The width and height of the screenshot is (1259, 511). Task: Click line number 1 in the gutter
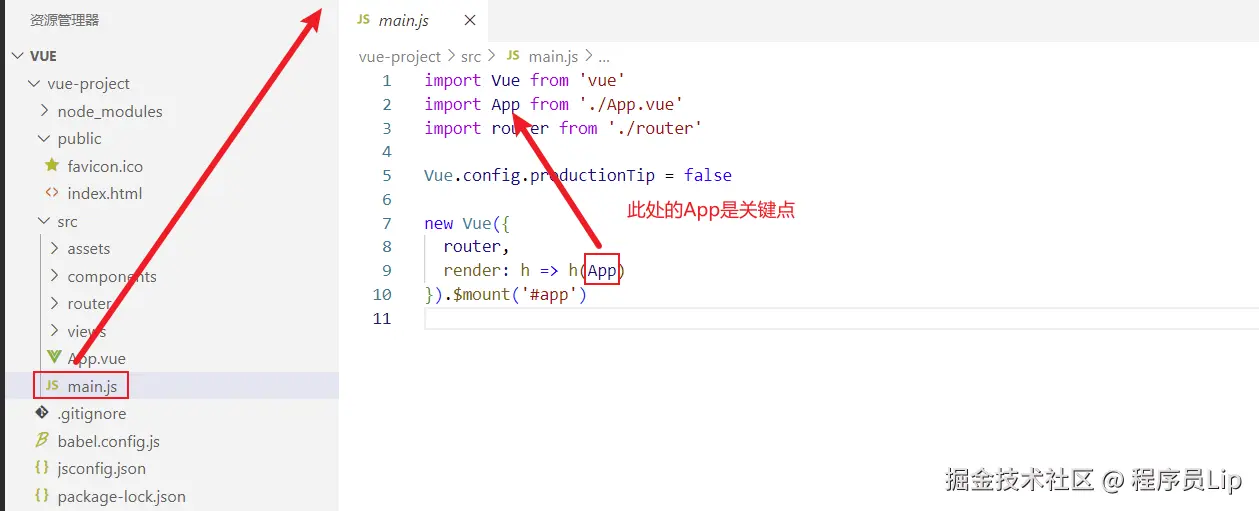pos(387,80)
